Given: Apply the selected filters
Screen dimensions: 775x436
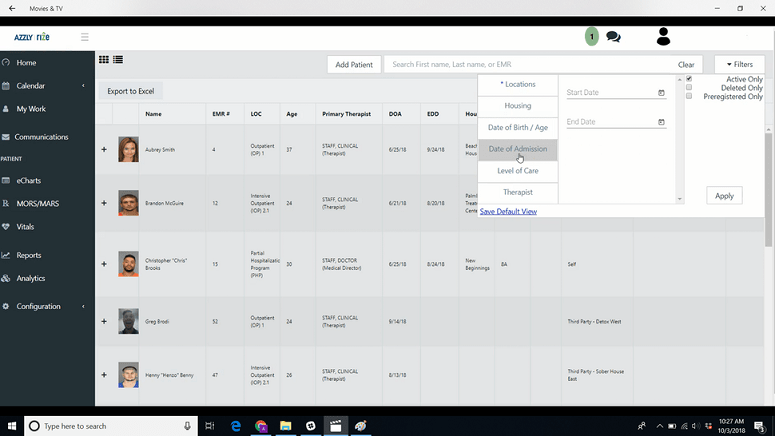Looking at the screenshot, I should (724, 196).
